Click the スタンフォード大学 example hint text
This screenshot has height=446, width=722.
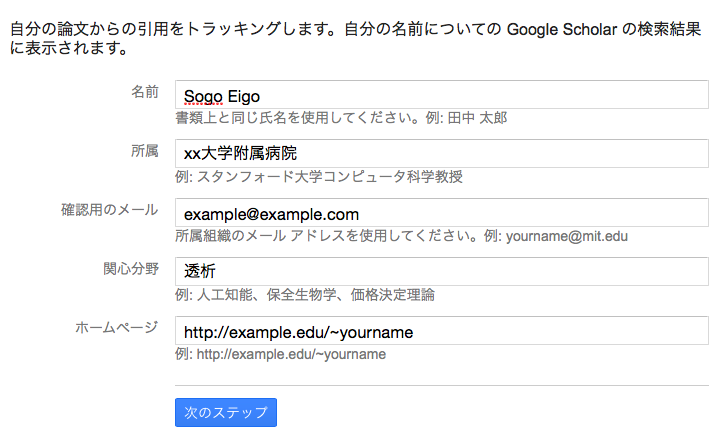coord(319,177)
